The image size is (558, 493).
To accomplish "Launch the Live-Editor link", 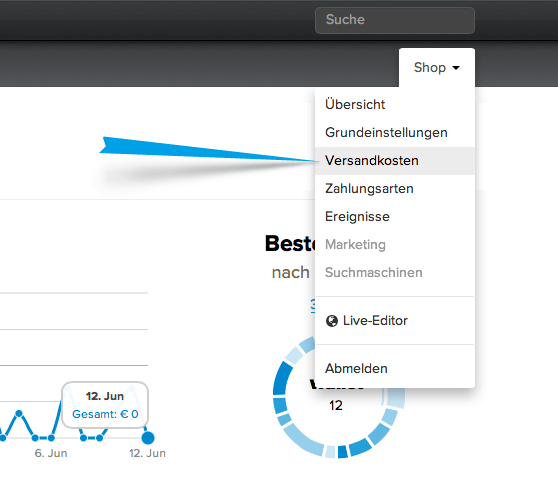I will pyautogui.click(x=375, y=321).
